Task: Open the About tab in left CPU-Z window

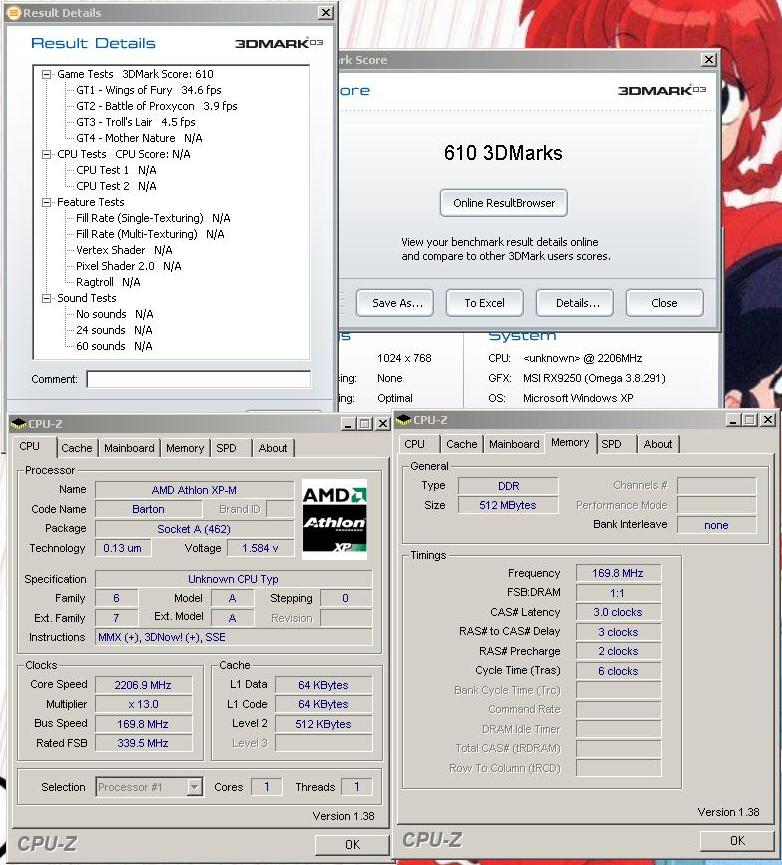Action: click(273, 448)
